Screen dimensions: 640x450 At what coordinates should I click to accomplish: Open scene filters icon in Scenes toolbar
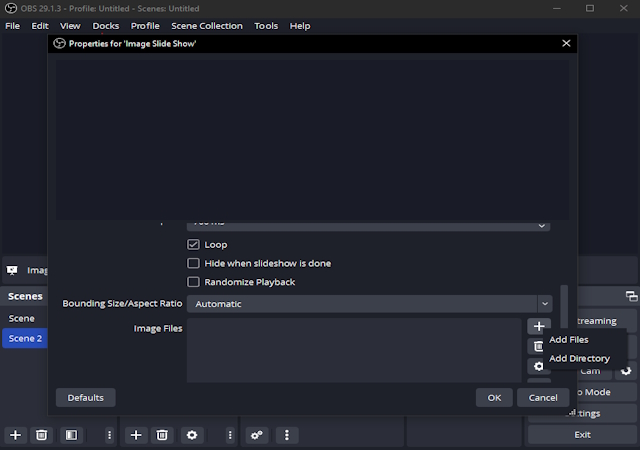71,435
